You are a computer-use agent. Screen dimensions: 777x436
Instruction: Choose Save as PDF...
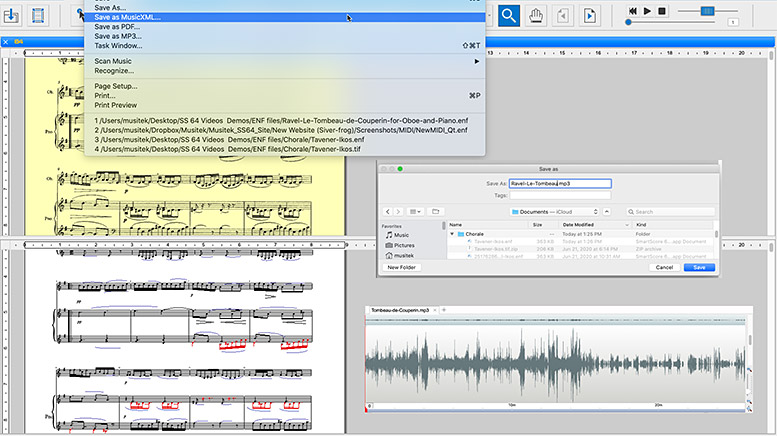[x=285, y=27]
